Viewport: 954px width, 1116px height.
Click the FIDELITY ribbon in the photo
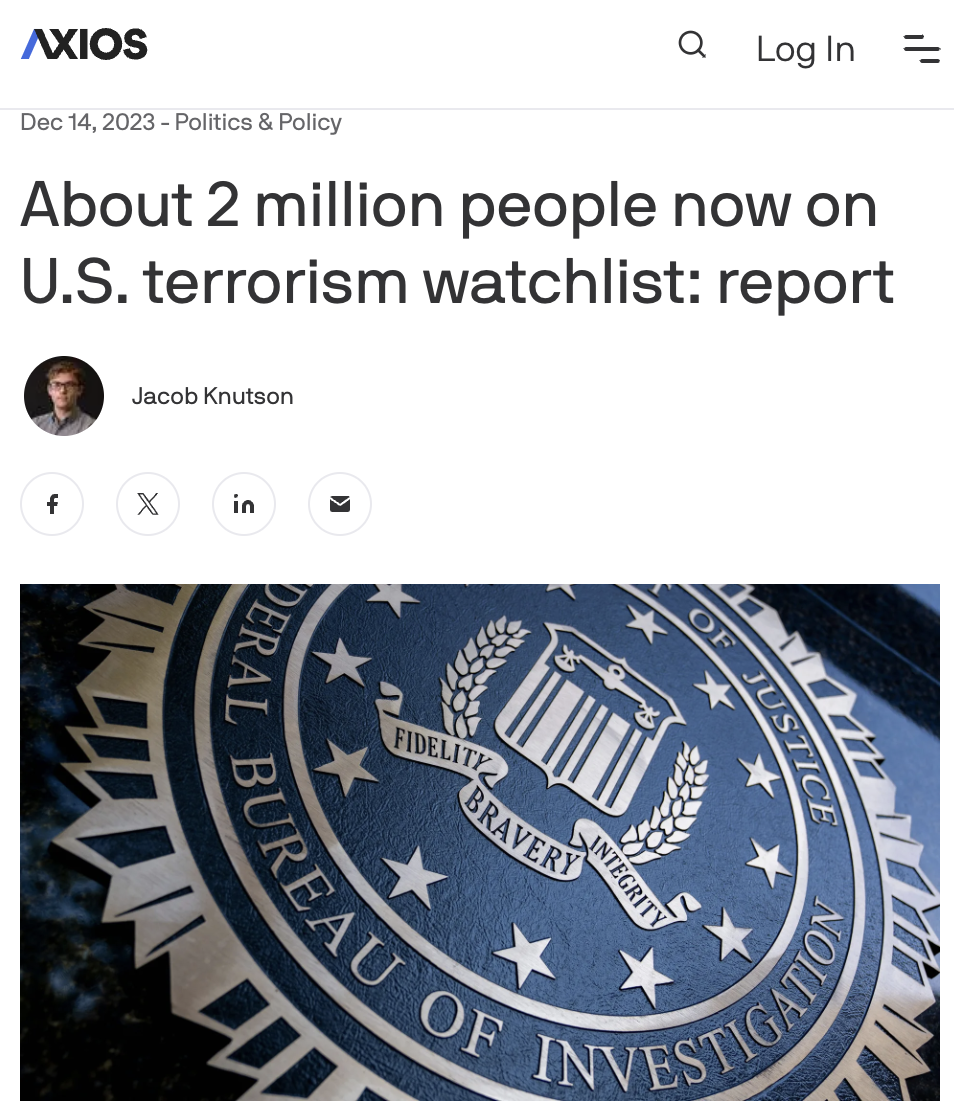click(x=441, y=747)
